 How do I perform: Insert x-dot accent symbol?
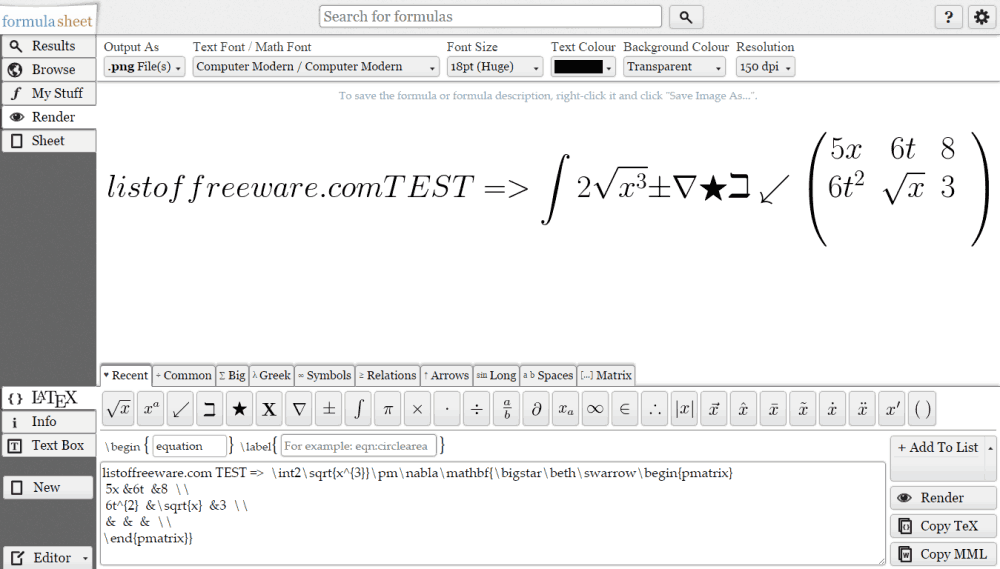(x=833, y=409)
